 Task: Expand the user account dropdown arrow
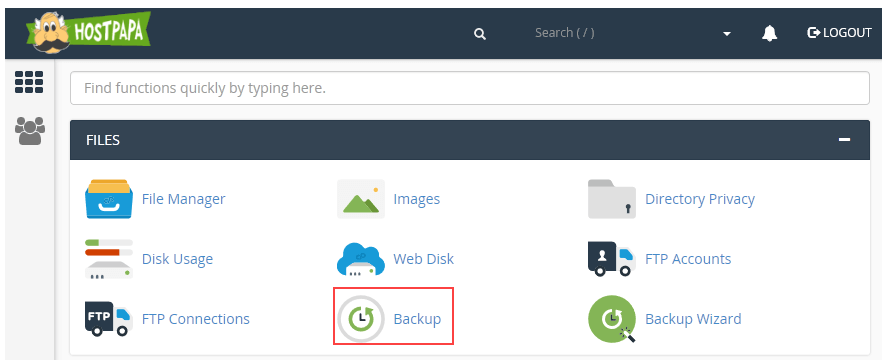(x=727, y=34)
